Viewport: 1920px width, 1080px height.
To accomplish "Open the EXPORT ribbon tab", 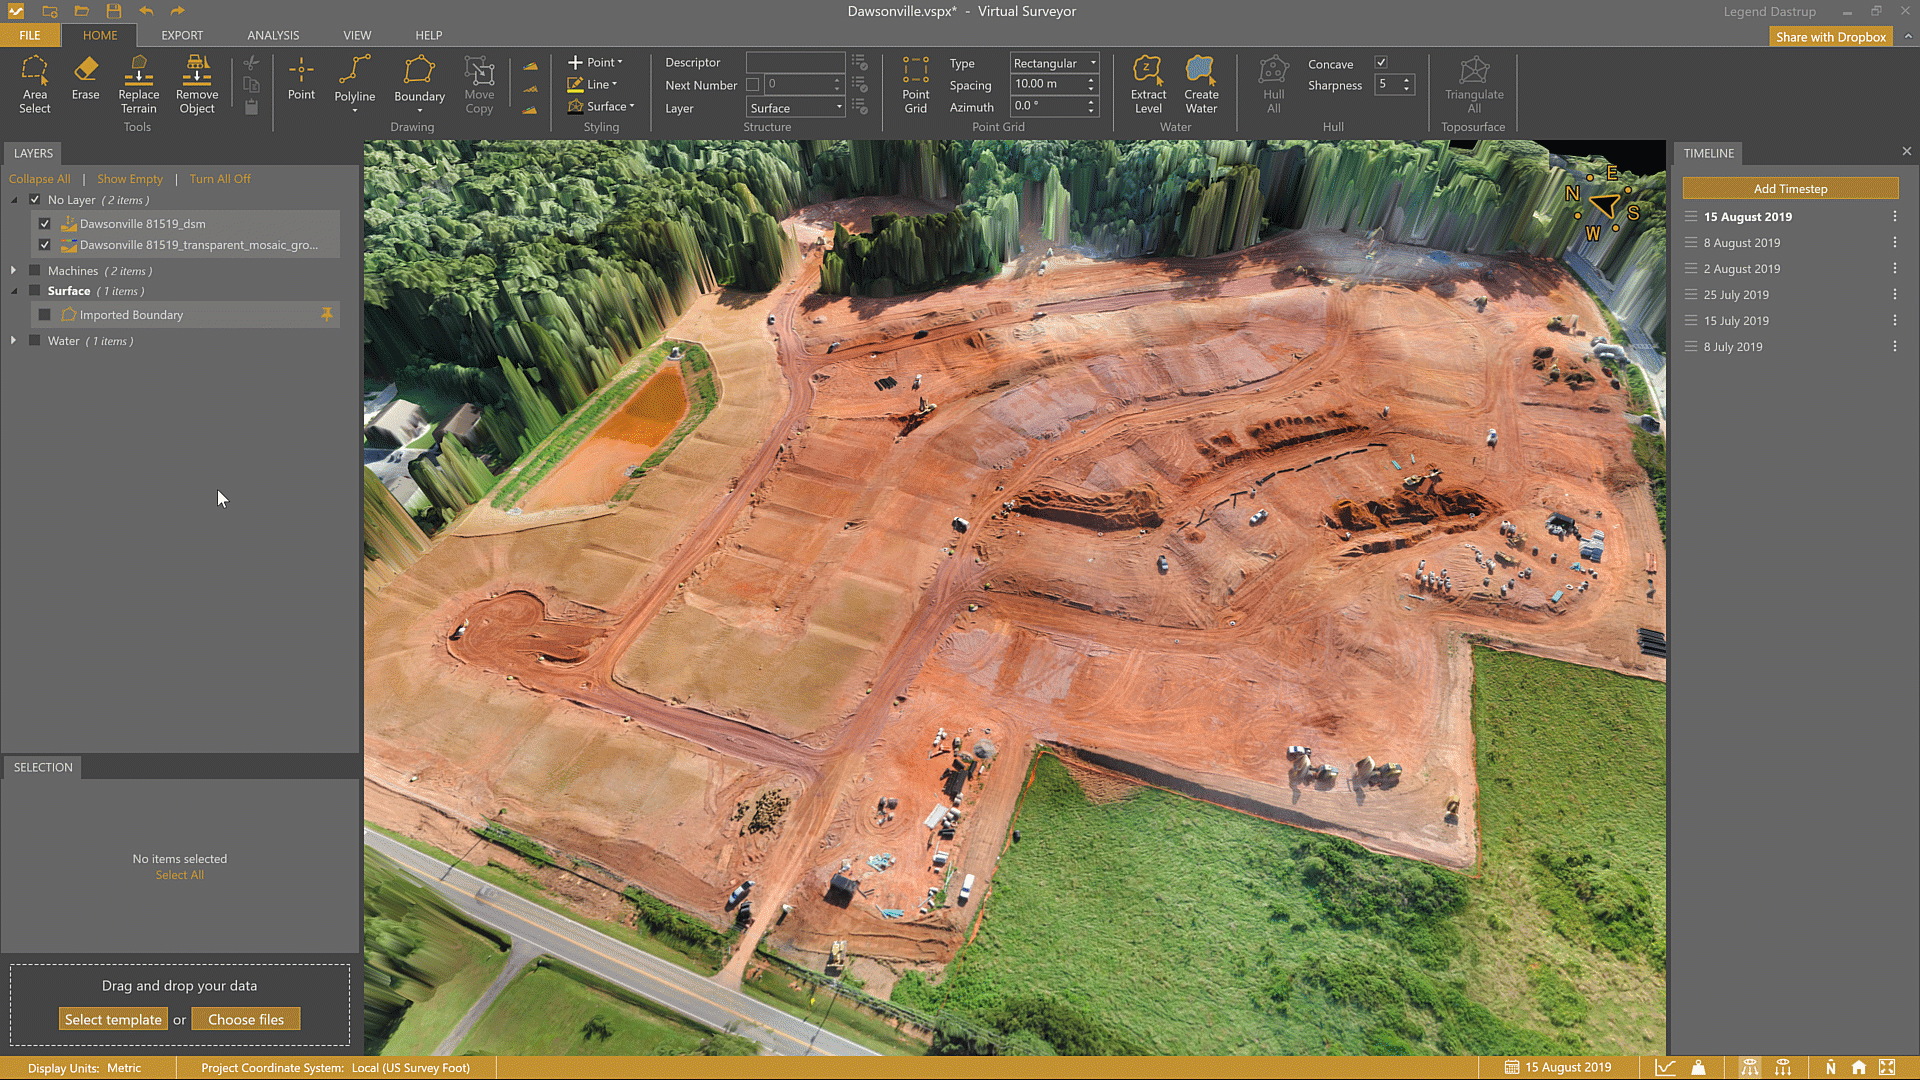I will (x=182, y=35).
